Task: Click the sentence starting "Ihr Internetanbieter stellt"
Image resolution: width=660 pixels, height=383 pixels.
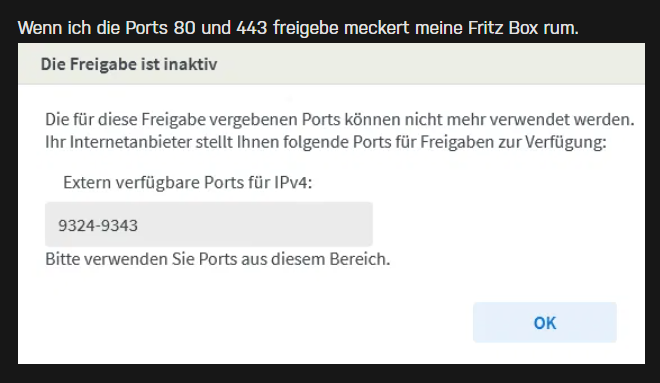Action: (x=326, y=142)
